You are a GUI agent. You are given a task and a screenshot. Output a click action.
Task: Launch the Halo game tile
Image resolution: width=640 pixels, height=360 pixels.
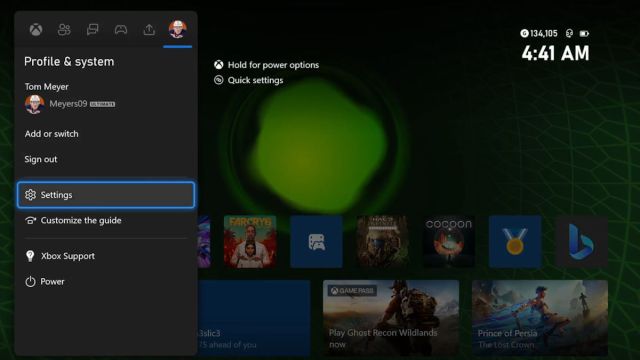coord(382,242)
